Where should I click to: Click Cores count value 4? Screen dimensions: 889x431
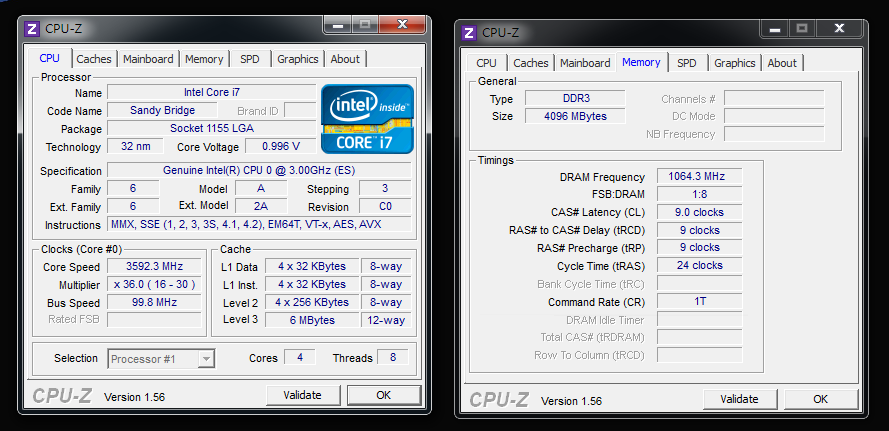(299, 357)
